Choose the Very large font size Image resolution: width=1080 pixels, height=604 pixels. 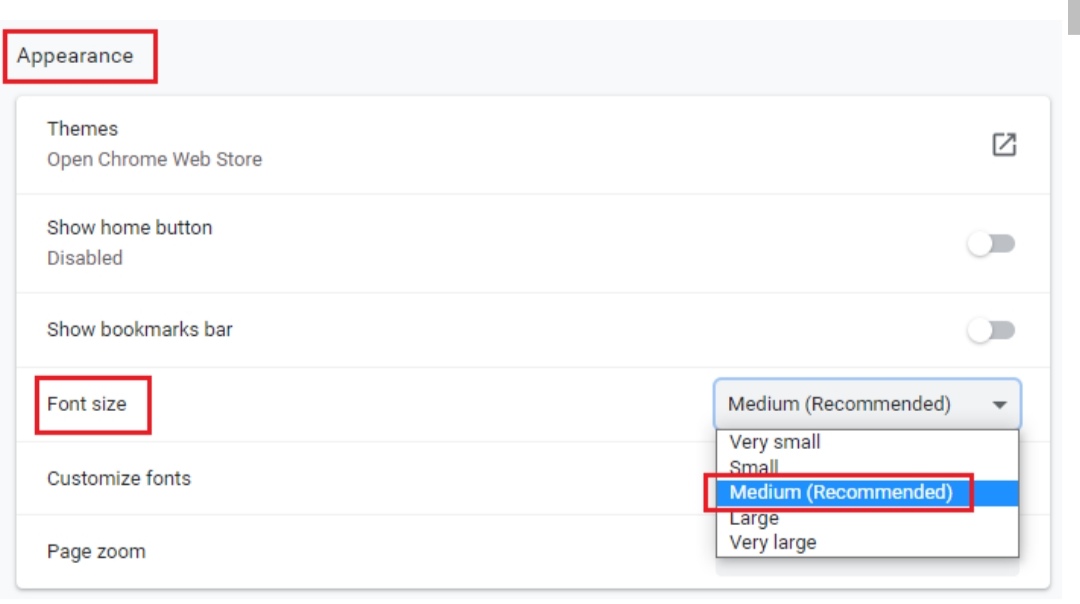tap(773, 543)
